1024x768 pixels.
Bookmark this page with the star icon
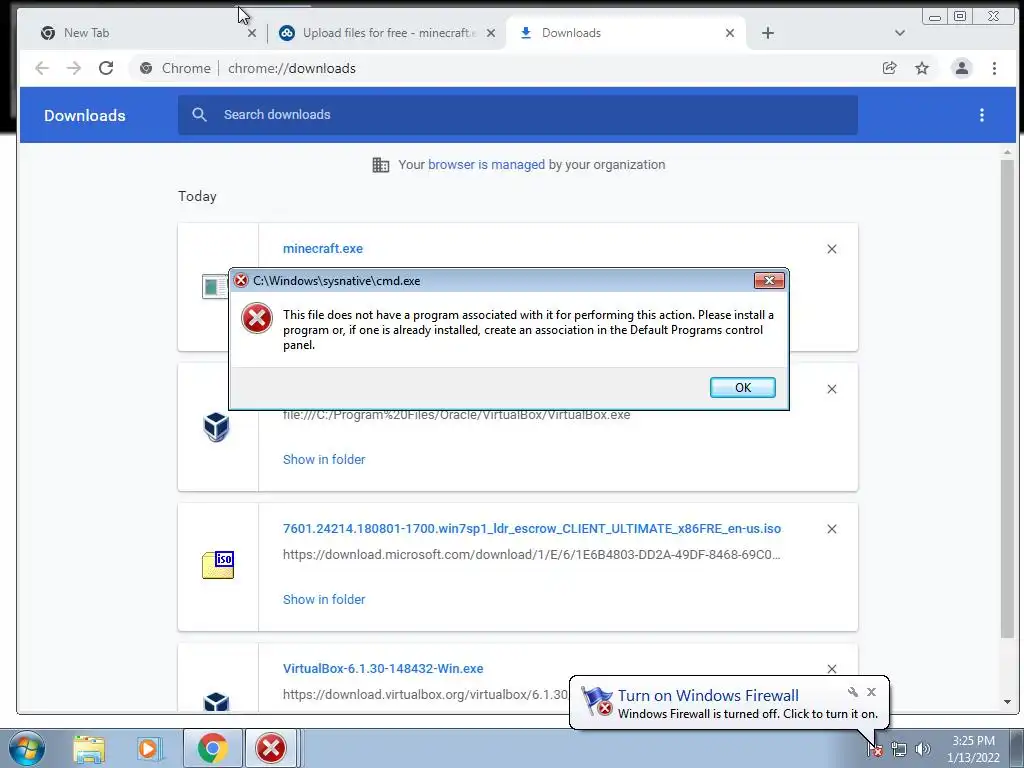click(921, 68)
